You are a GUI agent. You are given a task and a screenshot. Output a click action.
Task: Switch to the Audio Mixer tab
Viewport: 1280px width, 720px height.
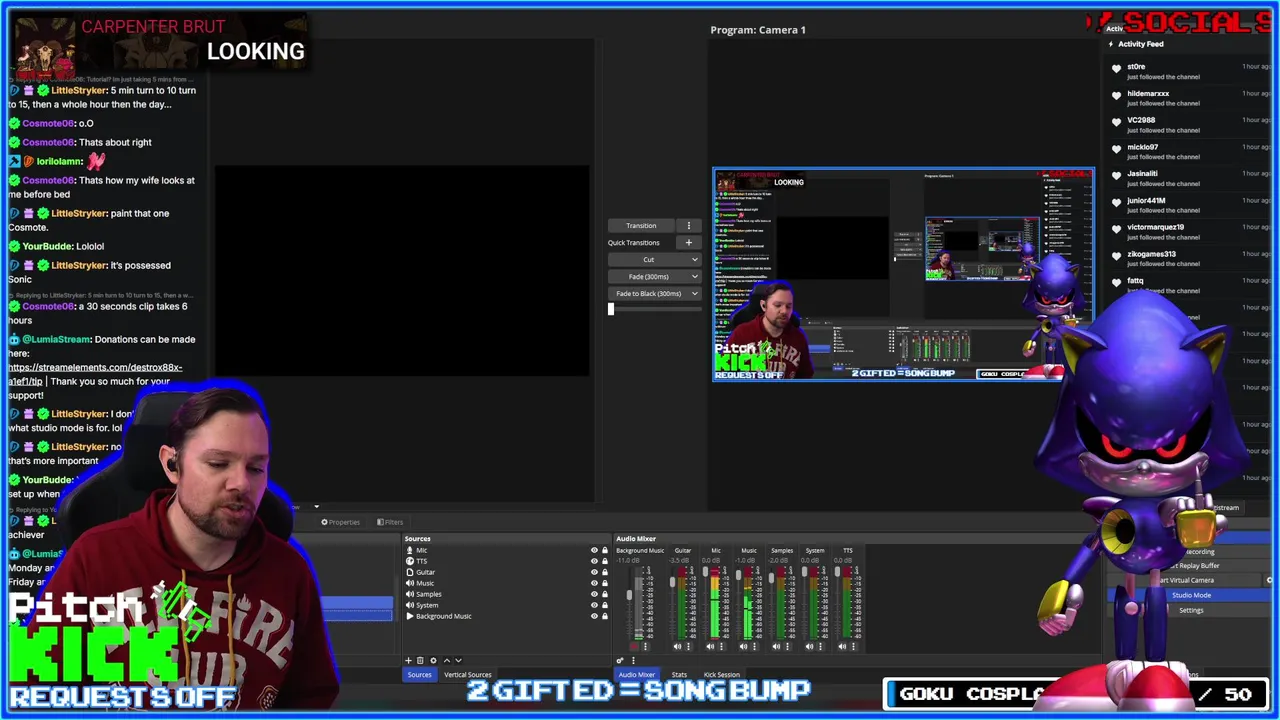click(x=636, y=675)
